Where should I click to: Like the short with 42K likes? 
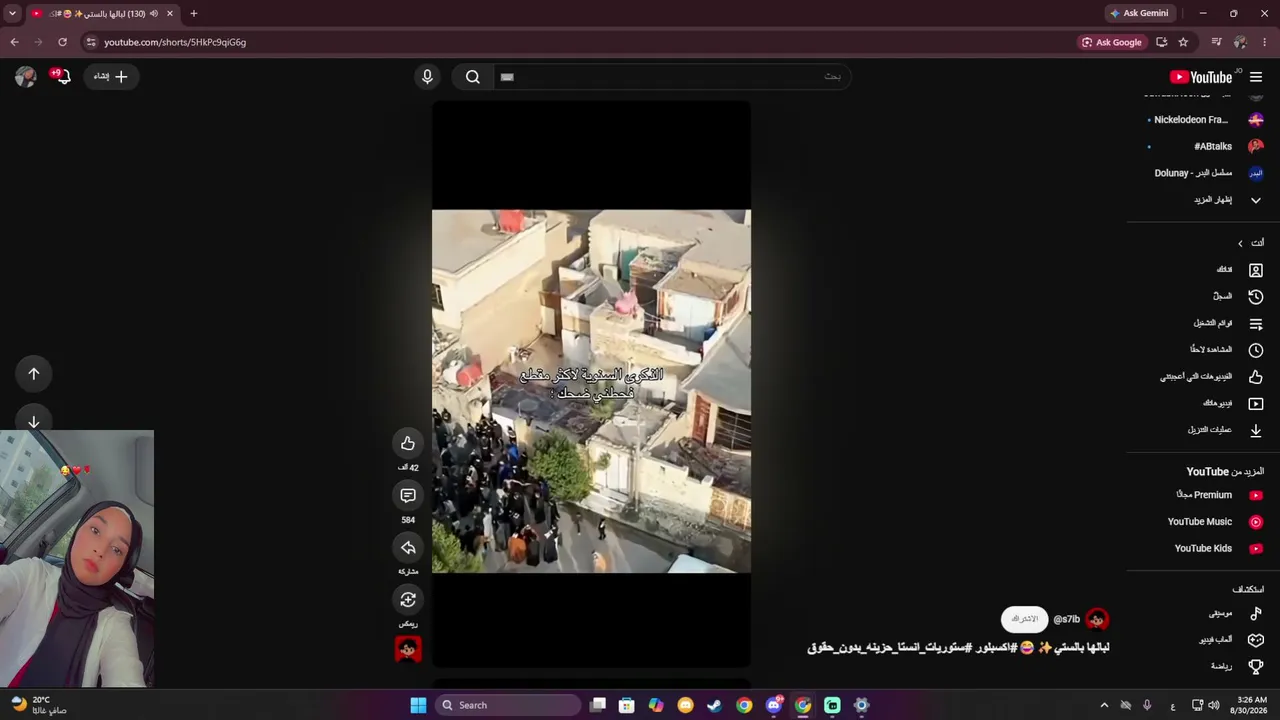pos(408,443)
